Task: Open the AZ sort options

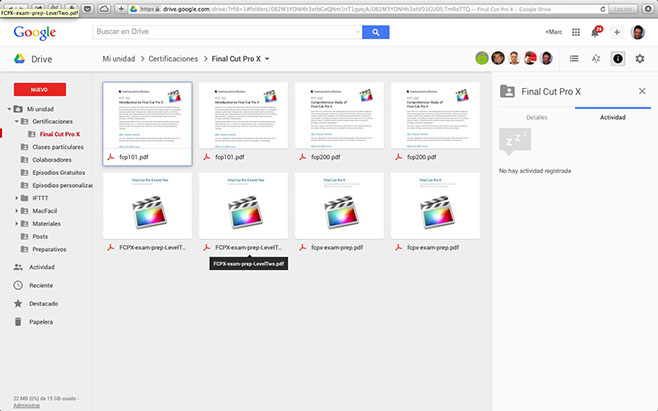Action: point(596,59)
